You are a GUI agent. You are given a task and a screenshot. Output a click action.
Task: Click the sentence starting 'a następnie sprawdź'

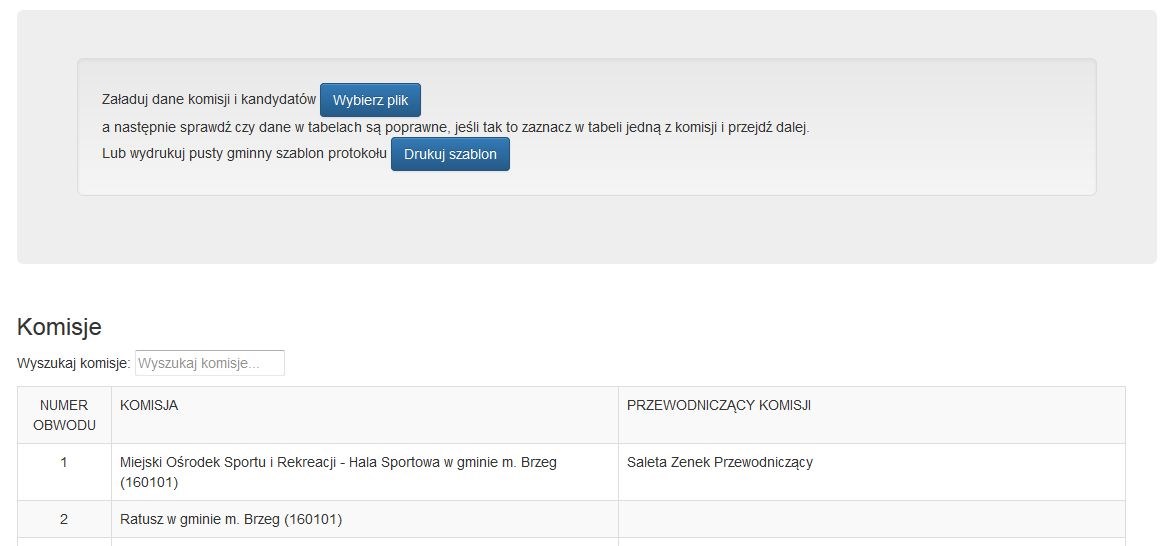(x=456, y=127)
